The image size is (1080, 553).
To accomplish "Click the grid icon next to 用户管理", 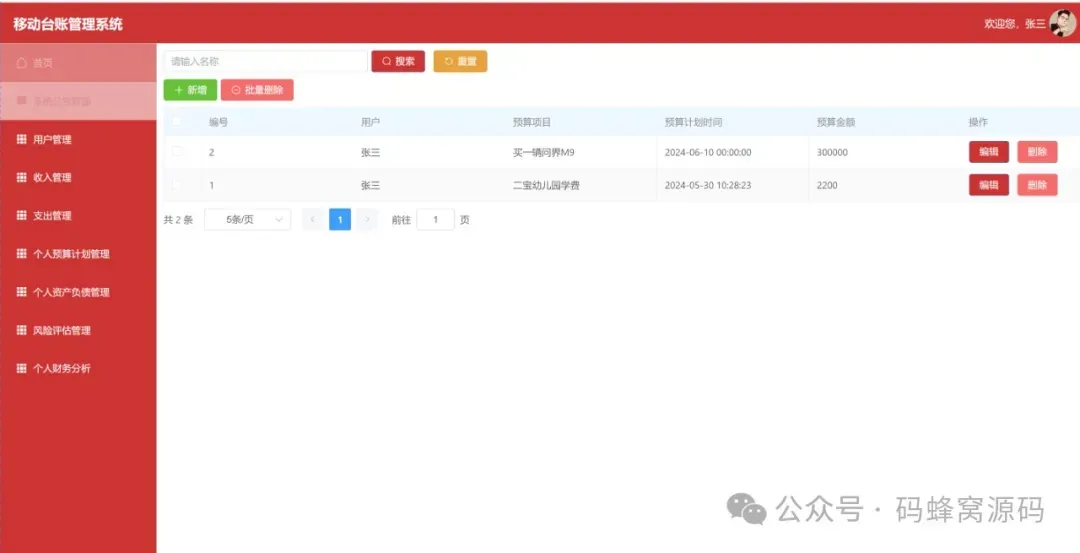I will (21, 139).
